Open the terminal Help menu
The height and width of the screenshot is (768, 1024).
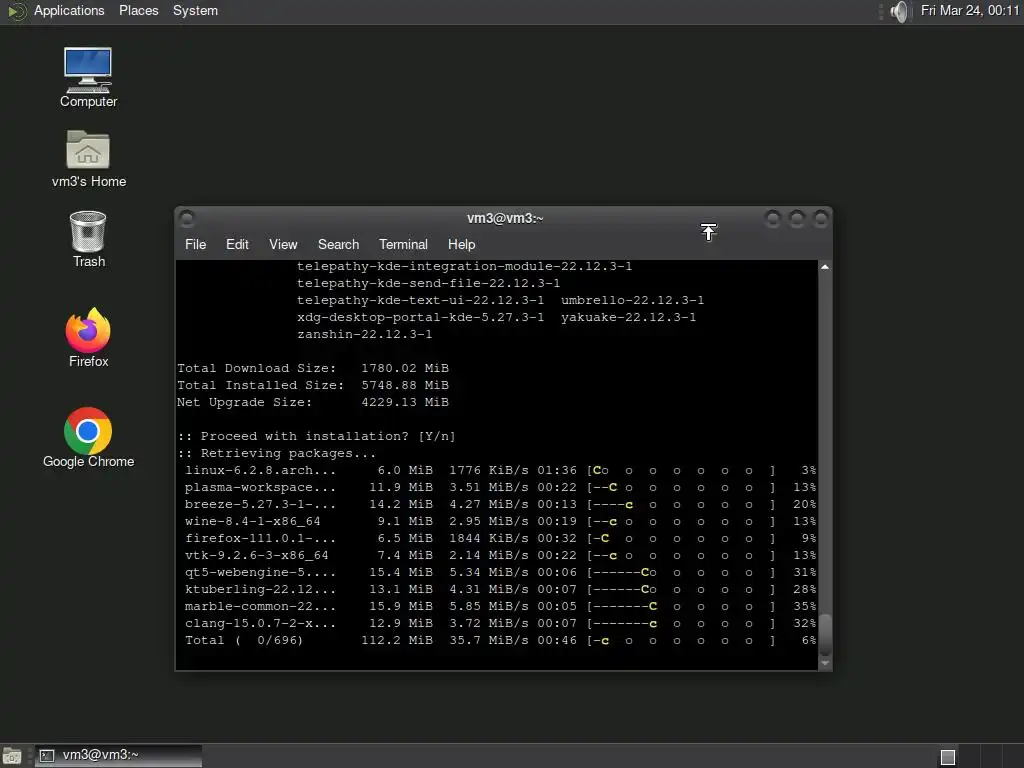[461, 244]
